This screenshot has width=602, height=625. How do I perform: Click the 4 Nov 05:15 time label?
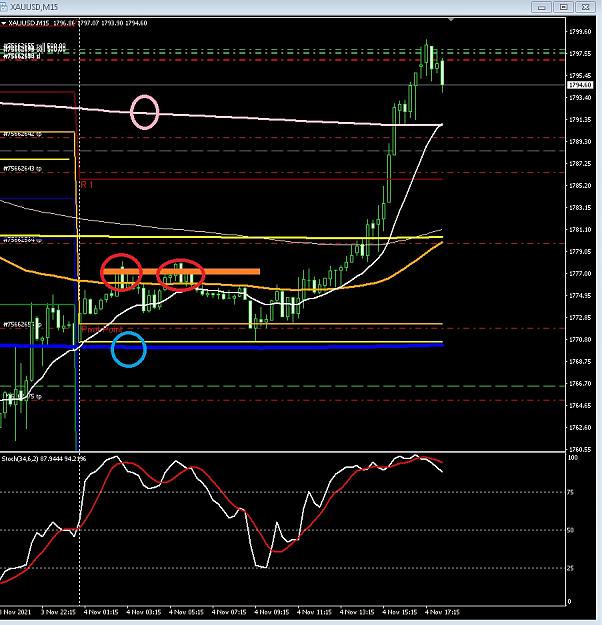186,612
